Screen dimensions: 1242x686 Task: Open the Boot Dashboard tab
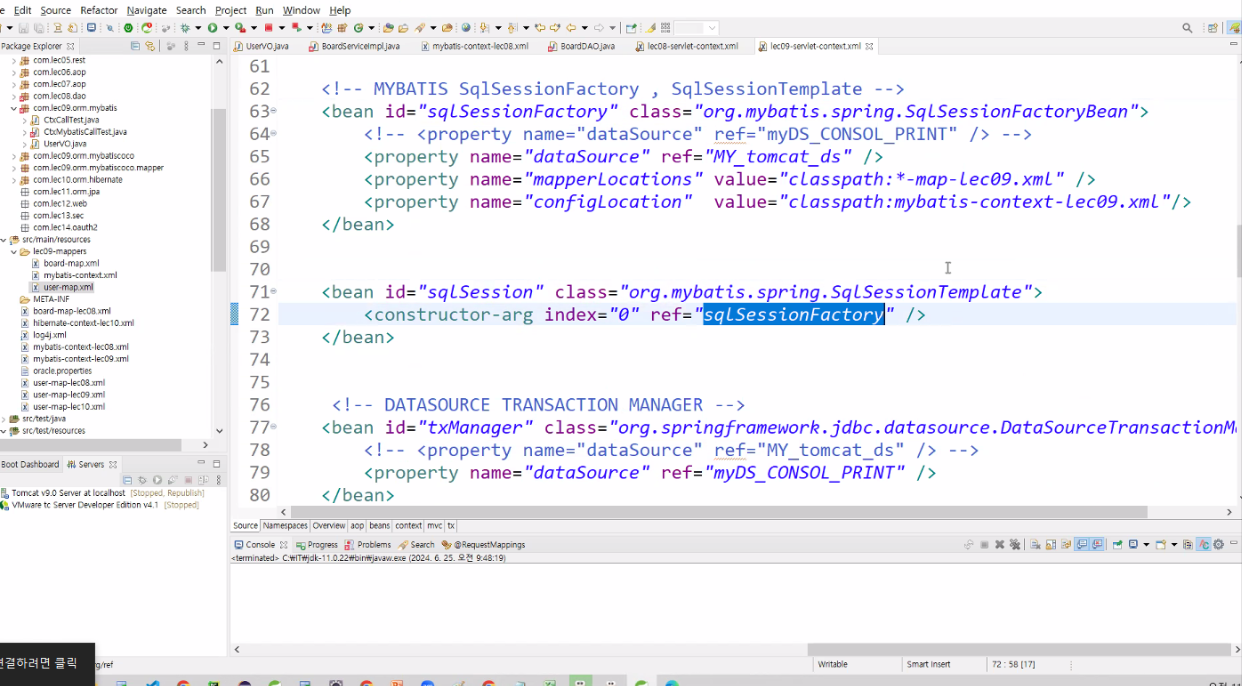pos(30,464)
